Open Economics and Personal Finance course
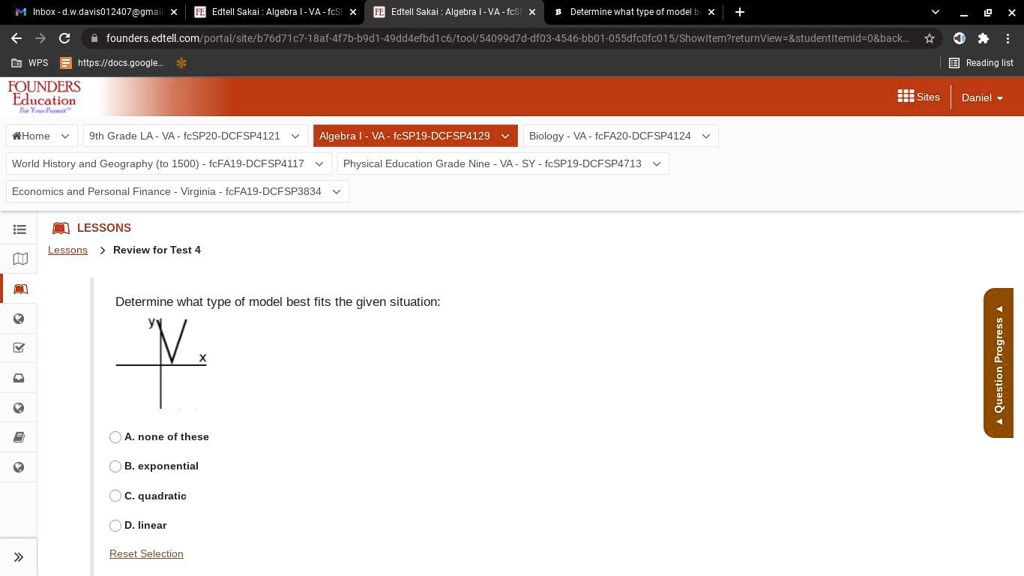 [x=167, y=191]
